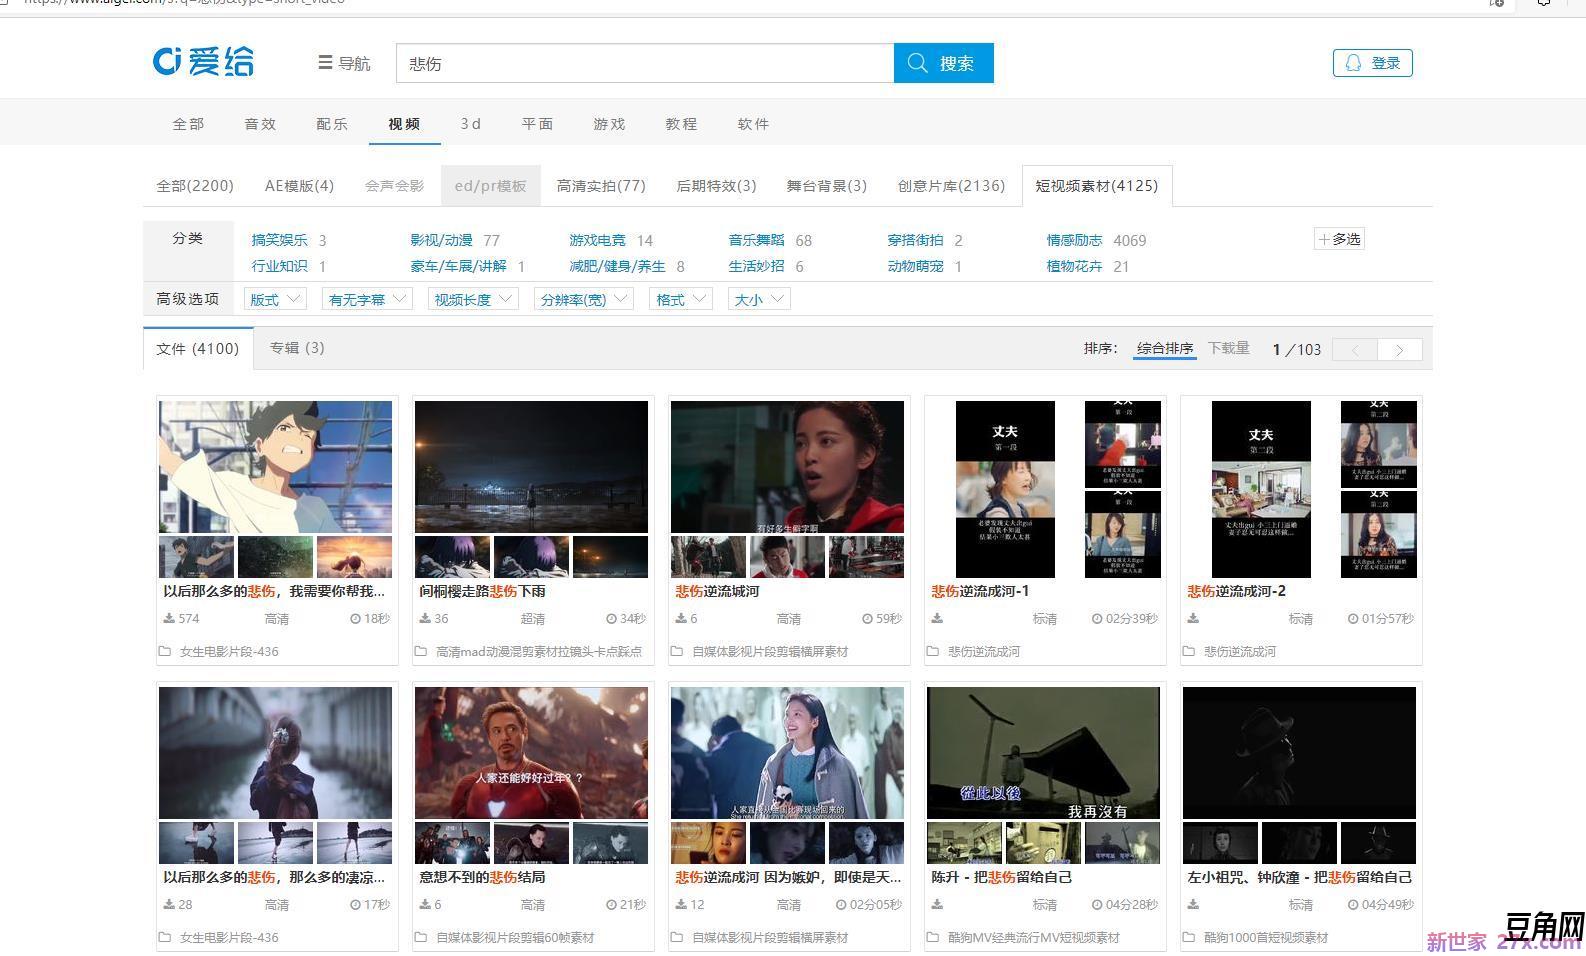Click download icon beside 574 count
The height and width of the screenshot is (956, 1586).
point(169,619)
